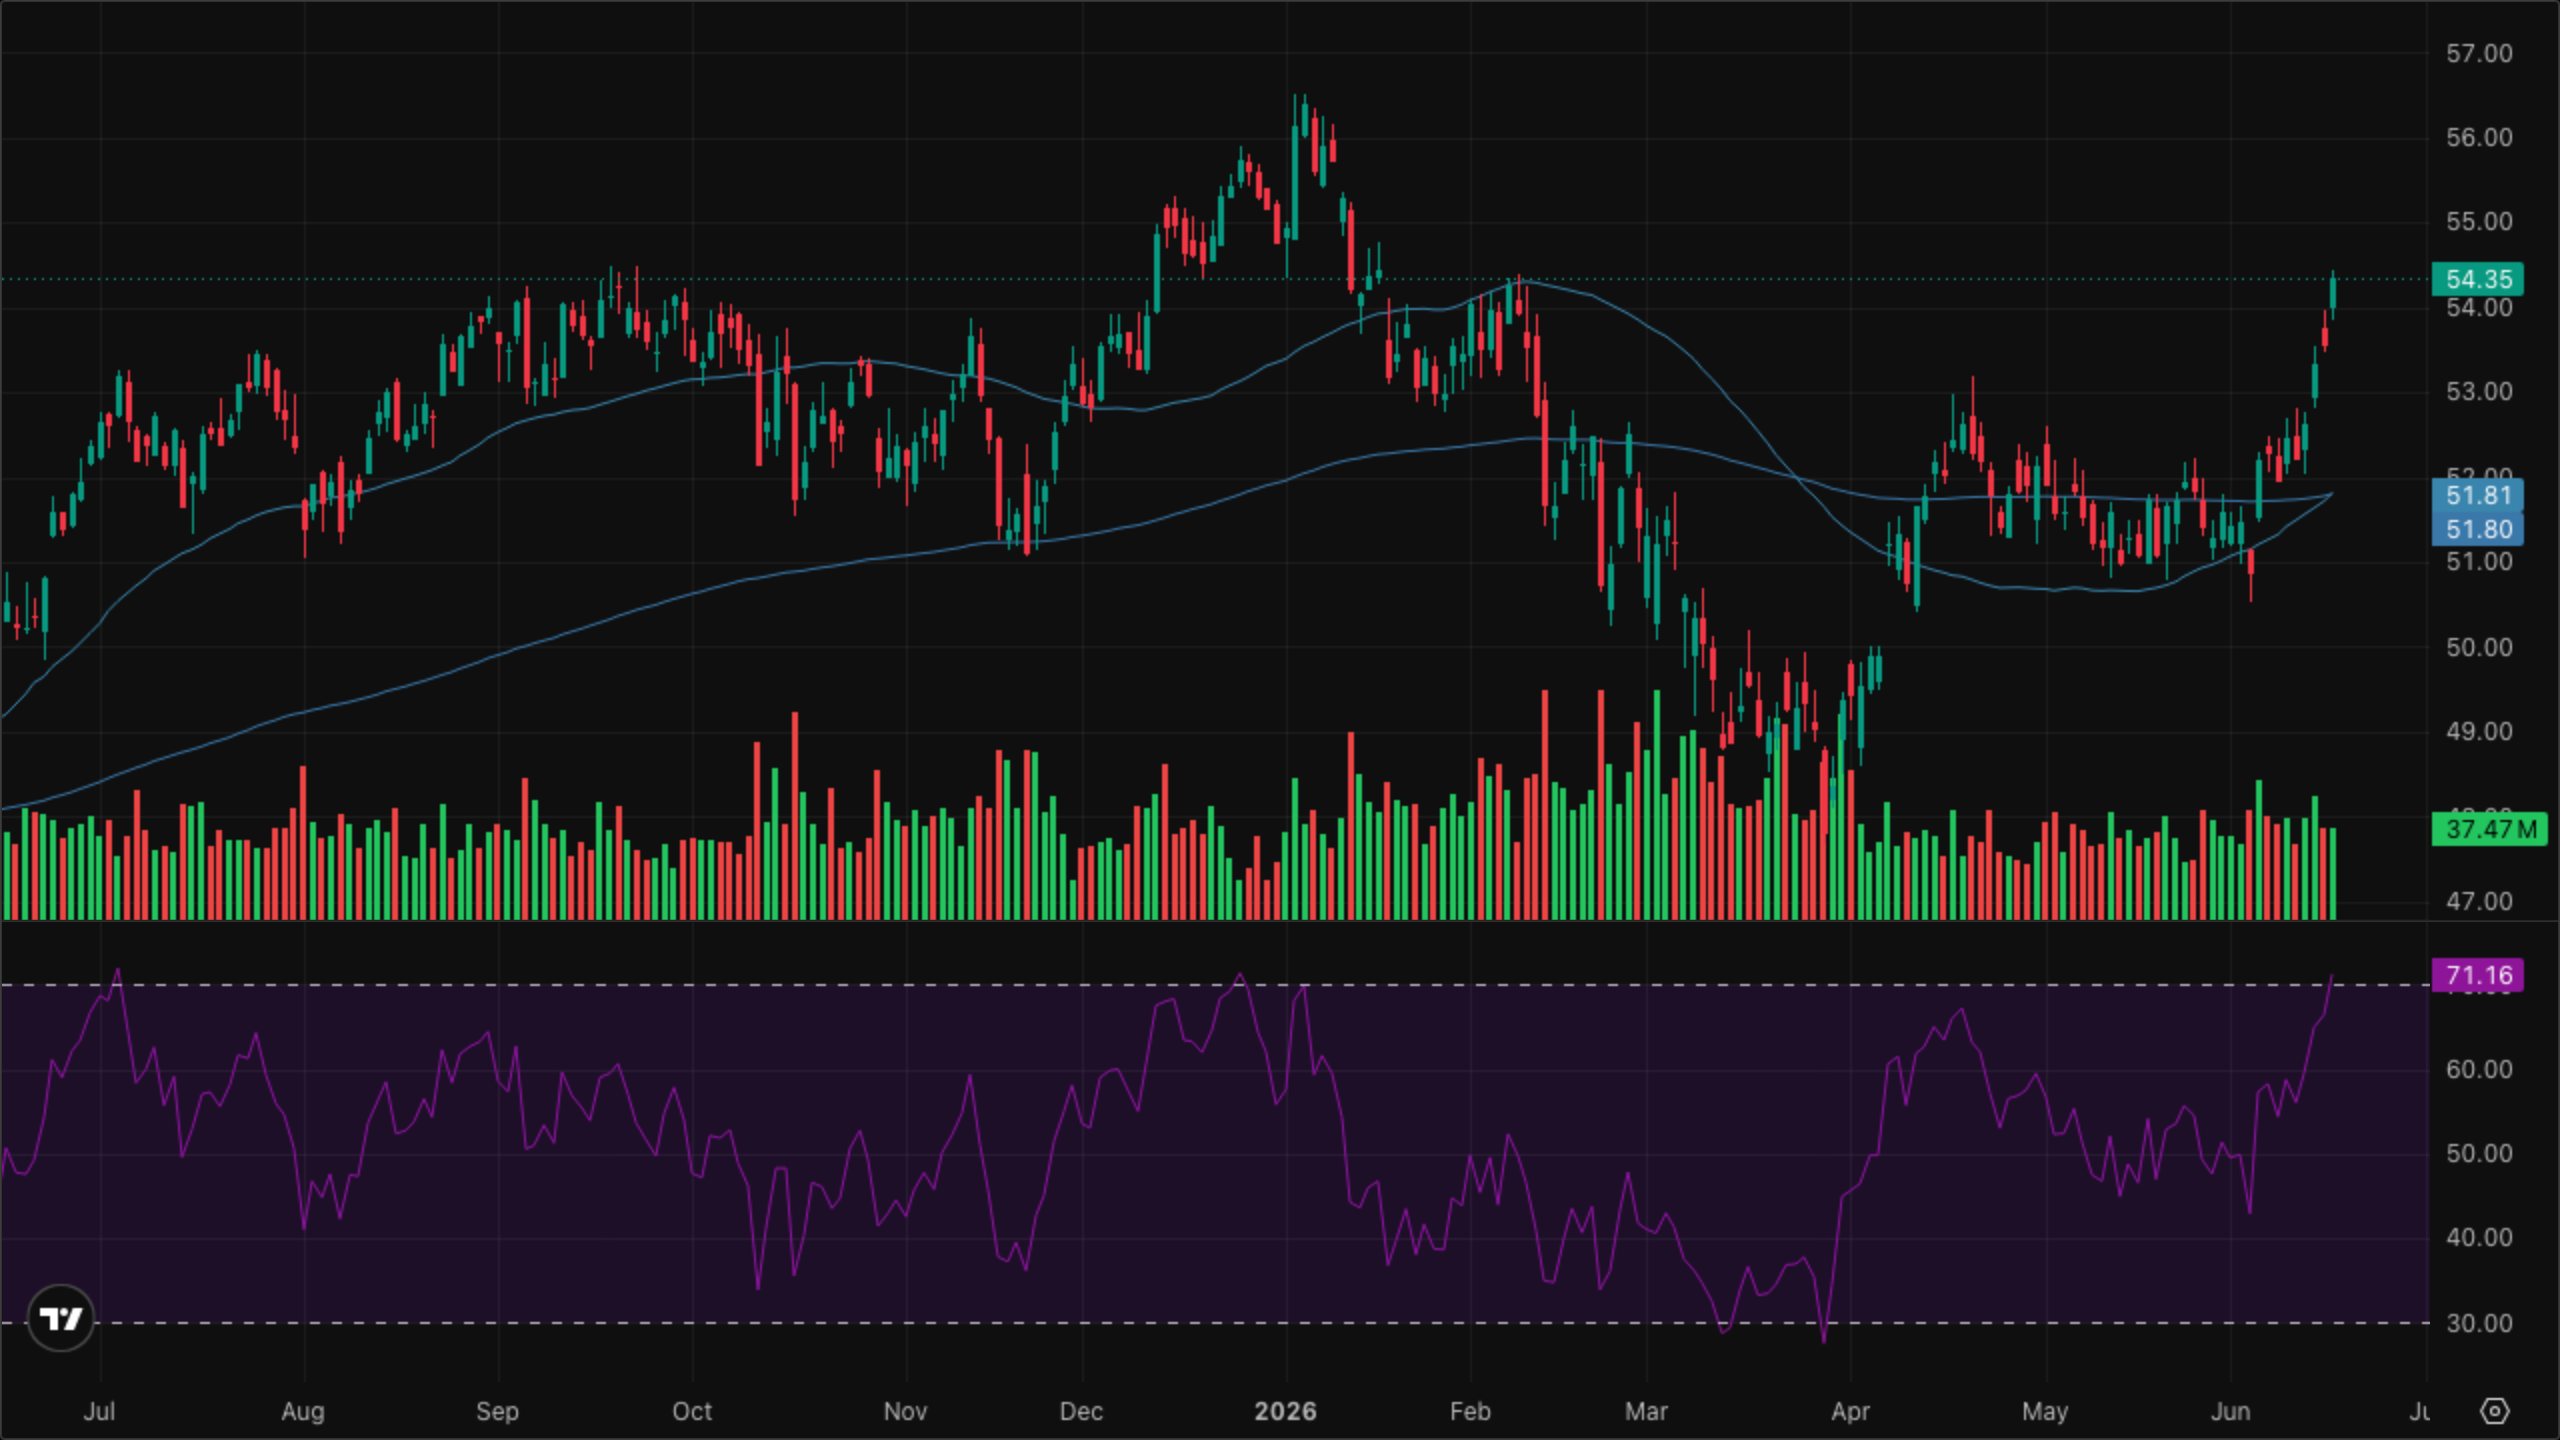The height and width of the screenshot is (1440, 2560).
Task: Click the Sep date axis label
Action: [497, 1411]
